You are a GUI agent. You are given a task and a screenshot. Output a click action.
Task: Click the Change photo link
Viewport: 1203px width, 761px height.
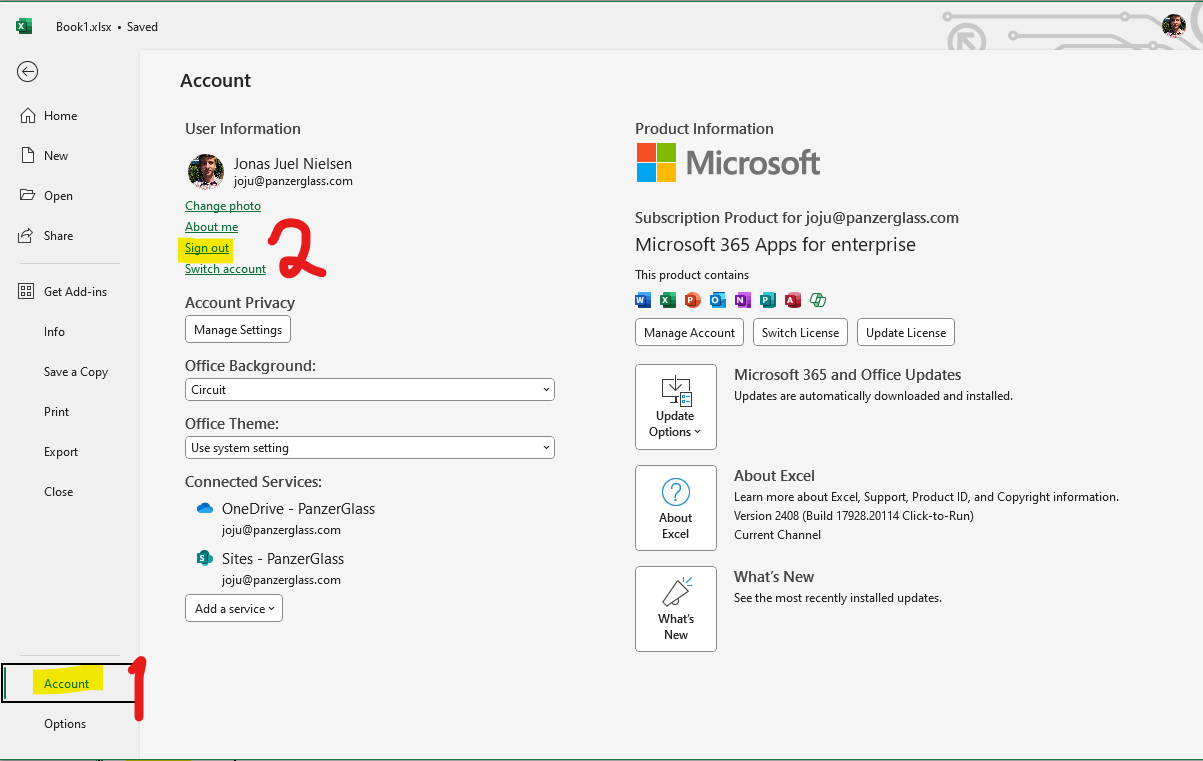pos(223,206)
